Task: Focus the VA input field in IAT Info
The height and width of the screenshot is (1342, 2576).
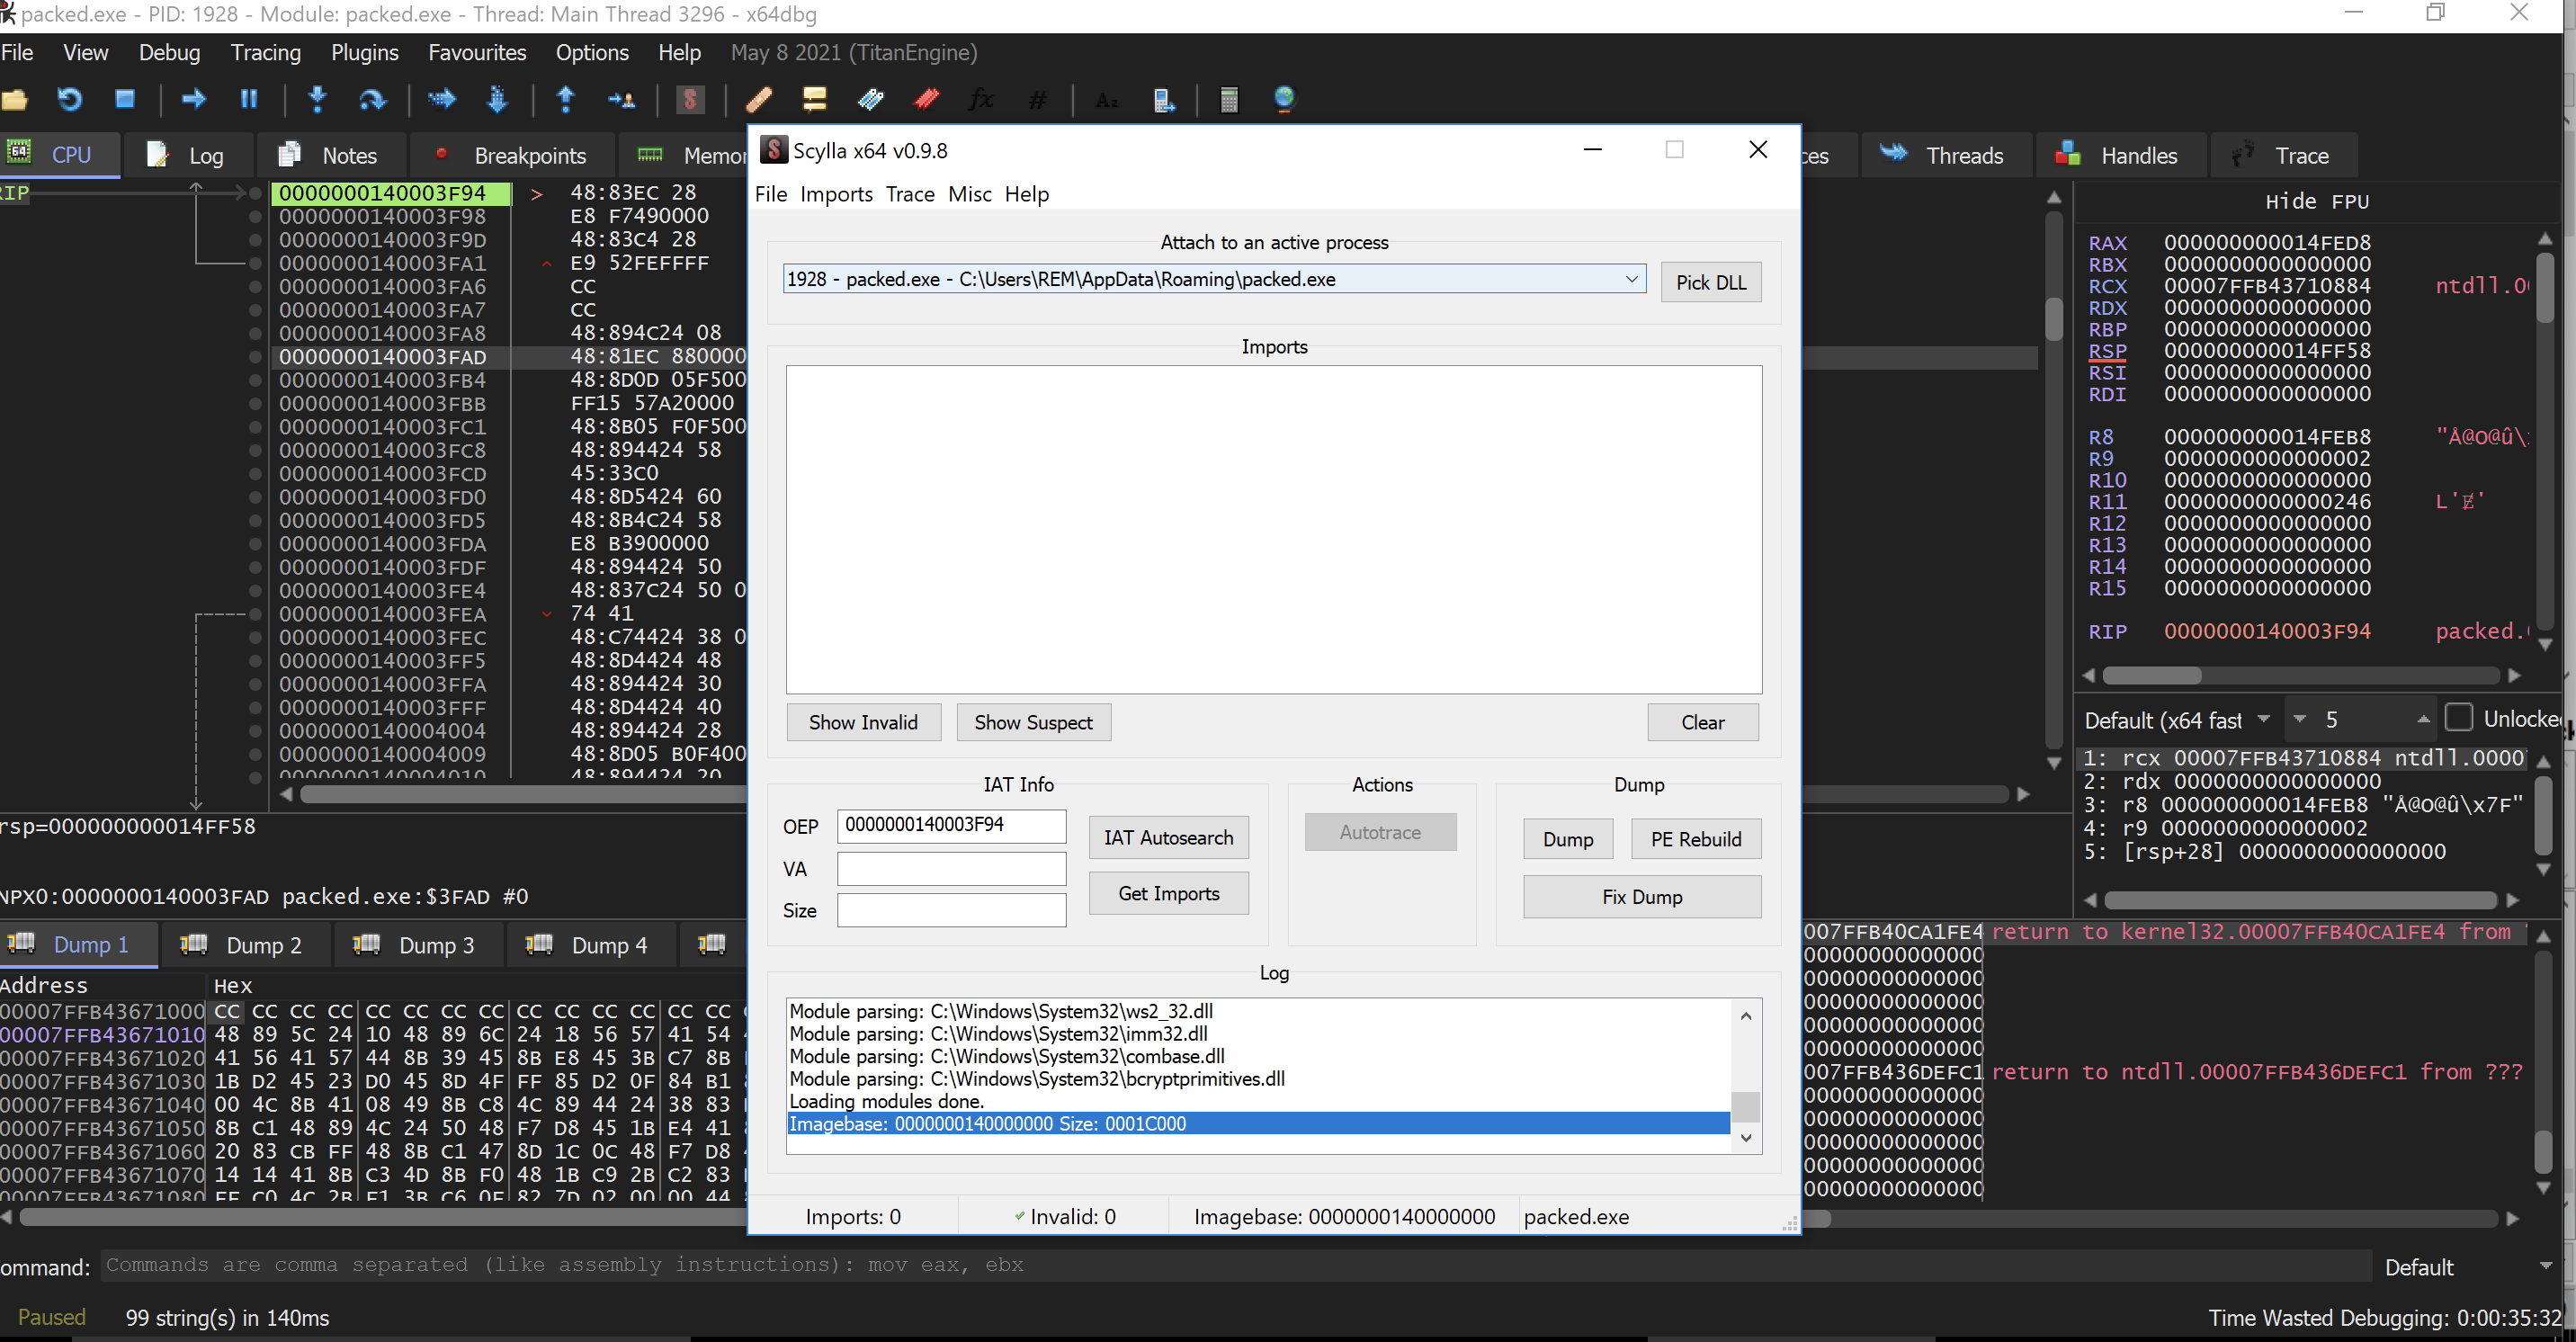Action: pos(951,869)
